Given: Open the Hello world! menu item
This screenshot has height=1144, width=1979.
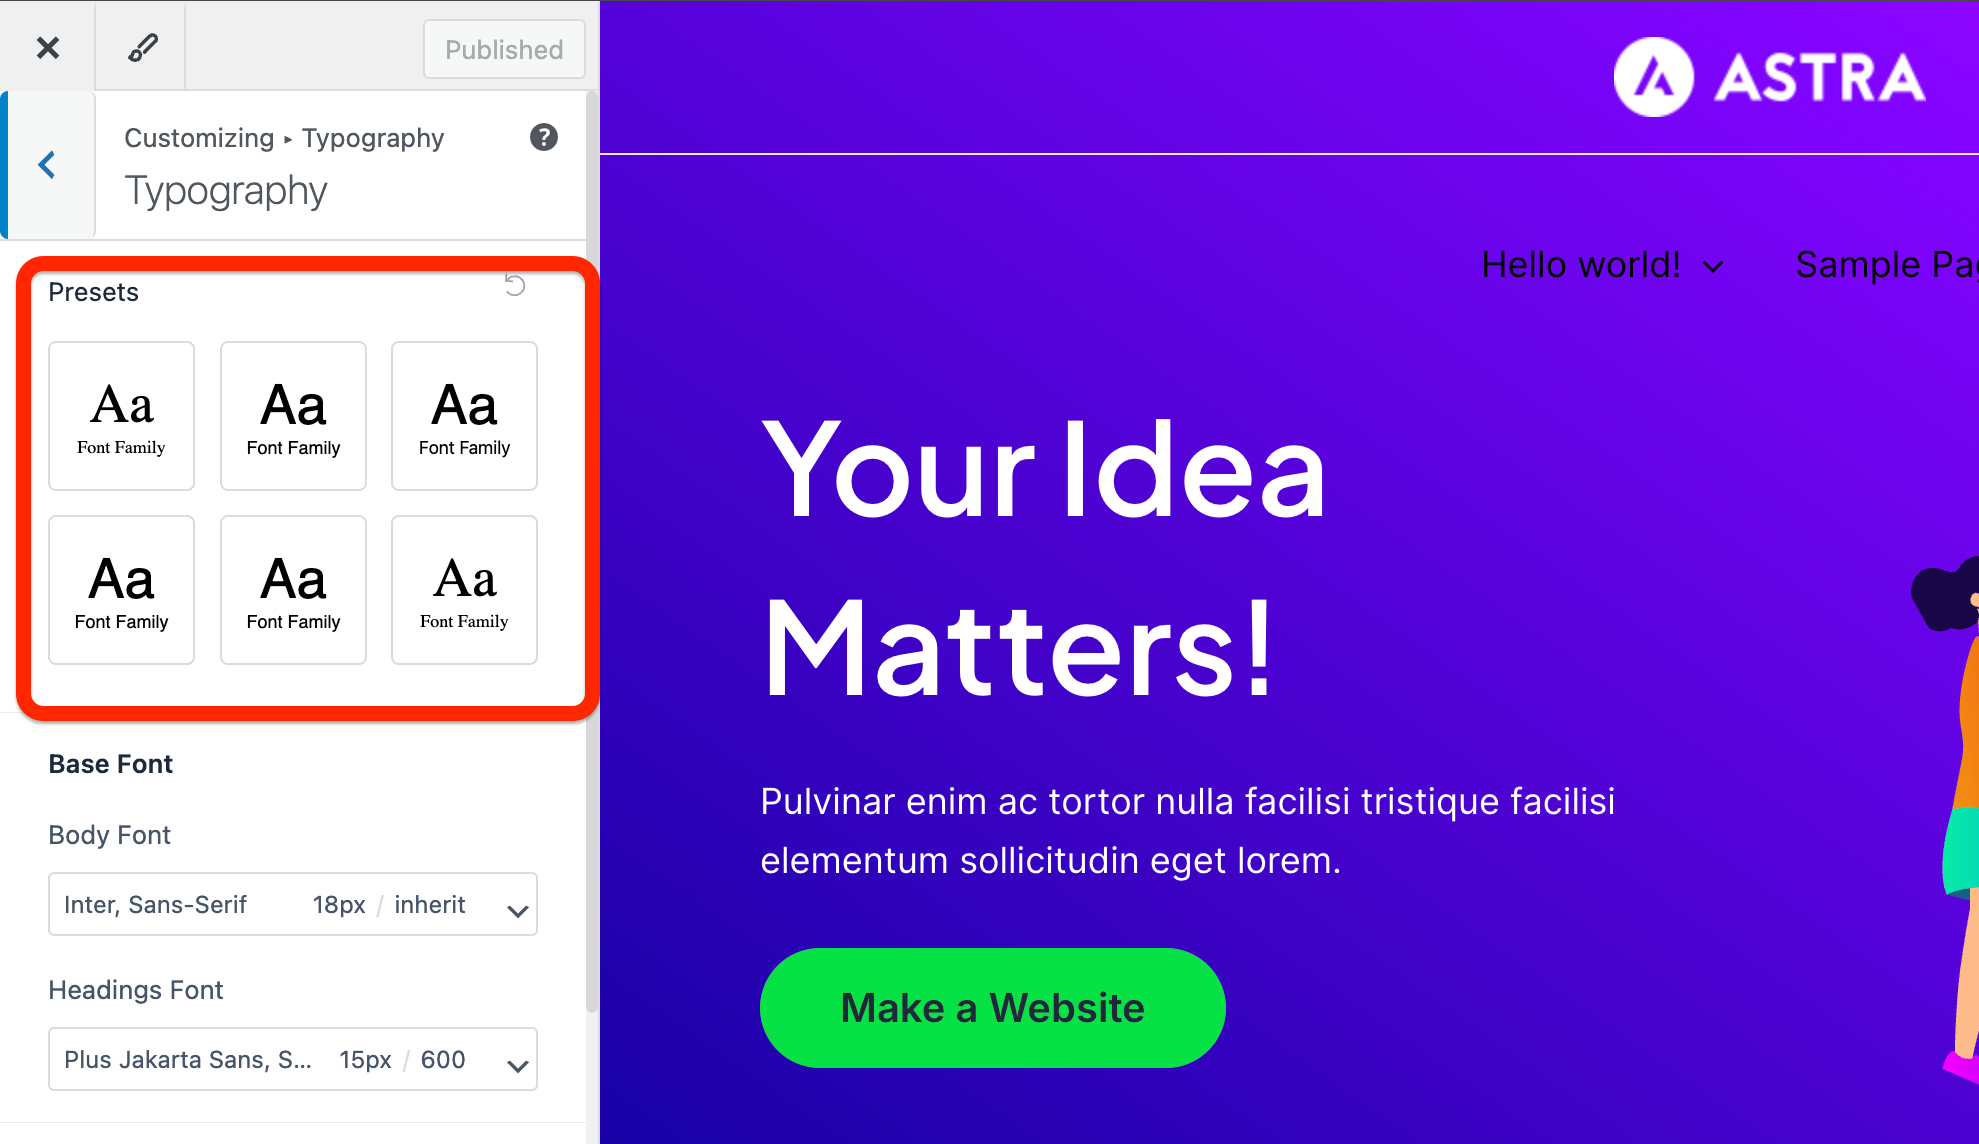Looking at the screenshot, I should [1580, 265].
